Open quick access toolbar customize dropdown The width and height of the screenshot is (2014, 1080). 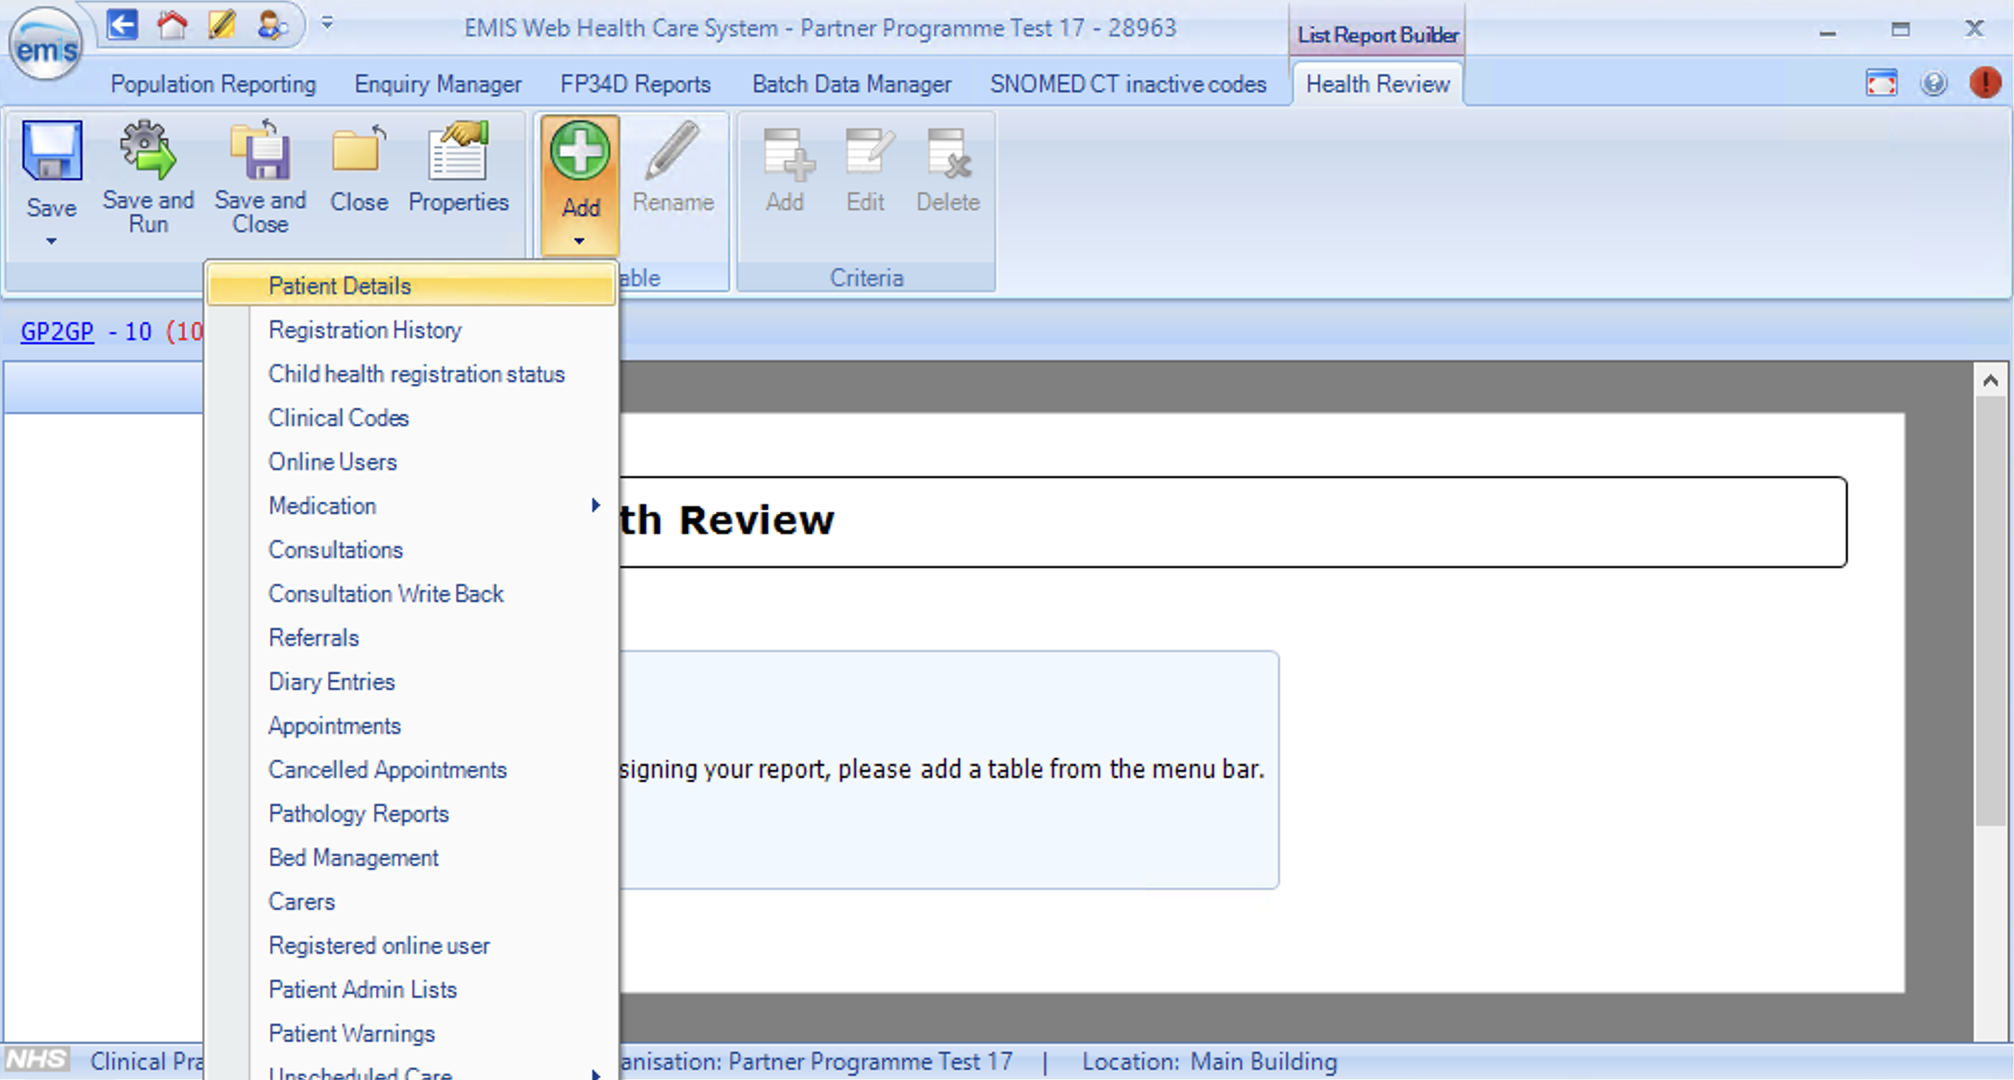(327, 23)
